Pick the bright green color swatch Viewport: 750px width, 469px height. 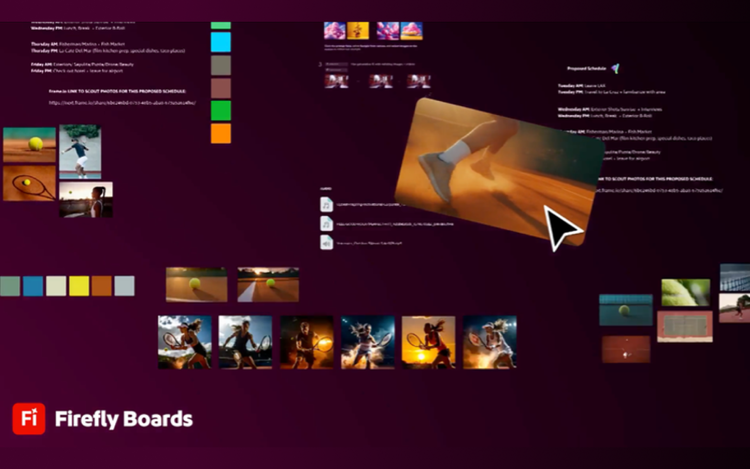(x=221, y=110)
